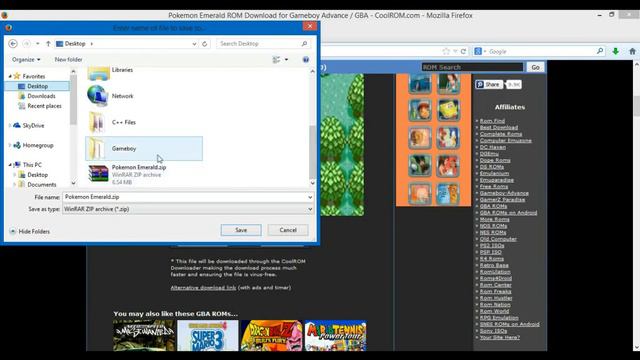This screenshot has width=640, height=360.
Task: Open recent locations history dropdown
Action: [38, 44]
